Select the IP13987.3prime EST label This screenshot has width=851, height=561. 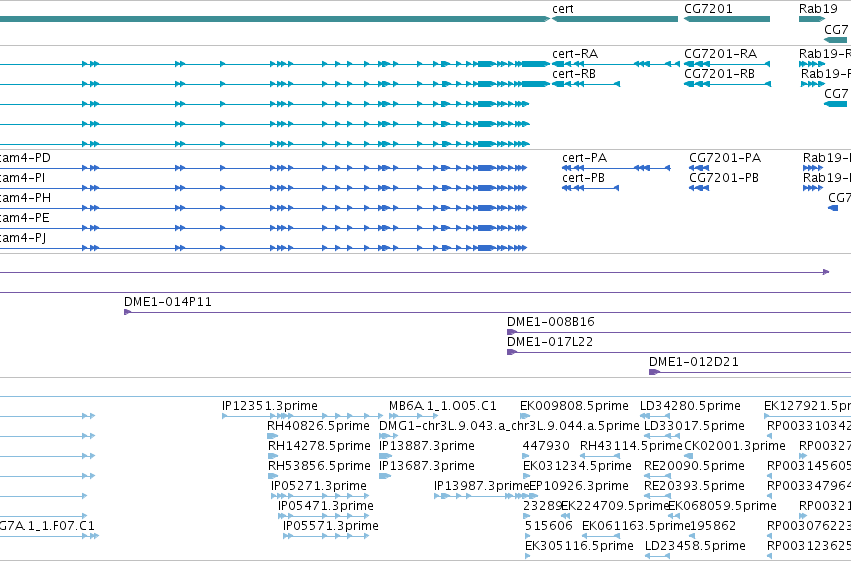pos(481,486)
